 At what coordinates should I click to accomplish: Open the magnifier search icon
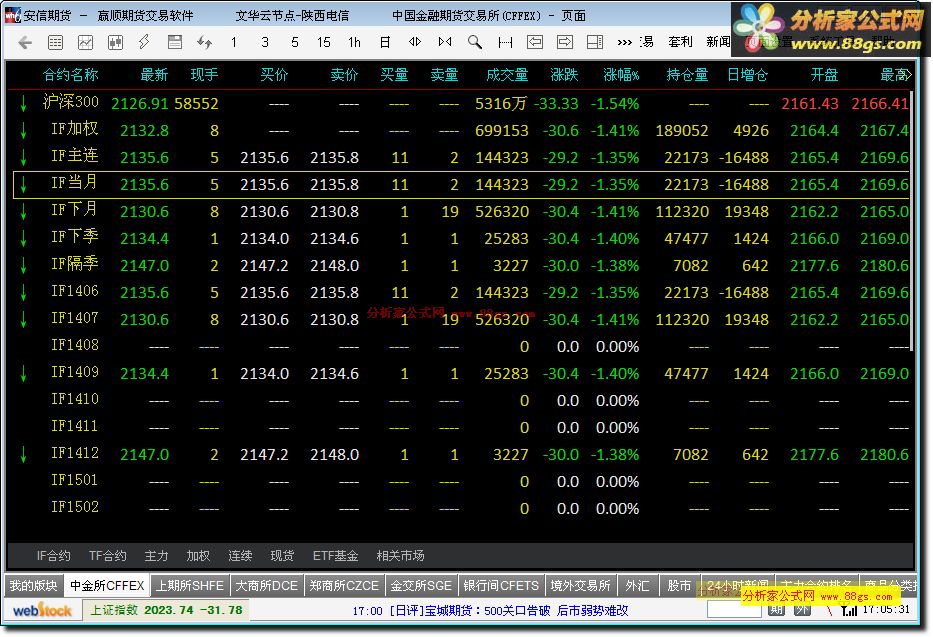[475, 42]
